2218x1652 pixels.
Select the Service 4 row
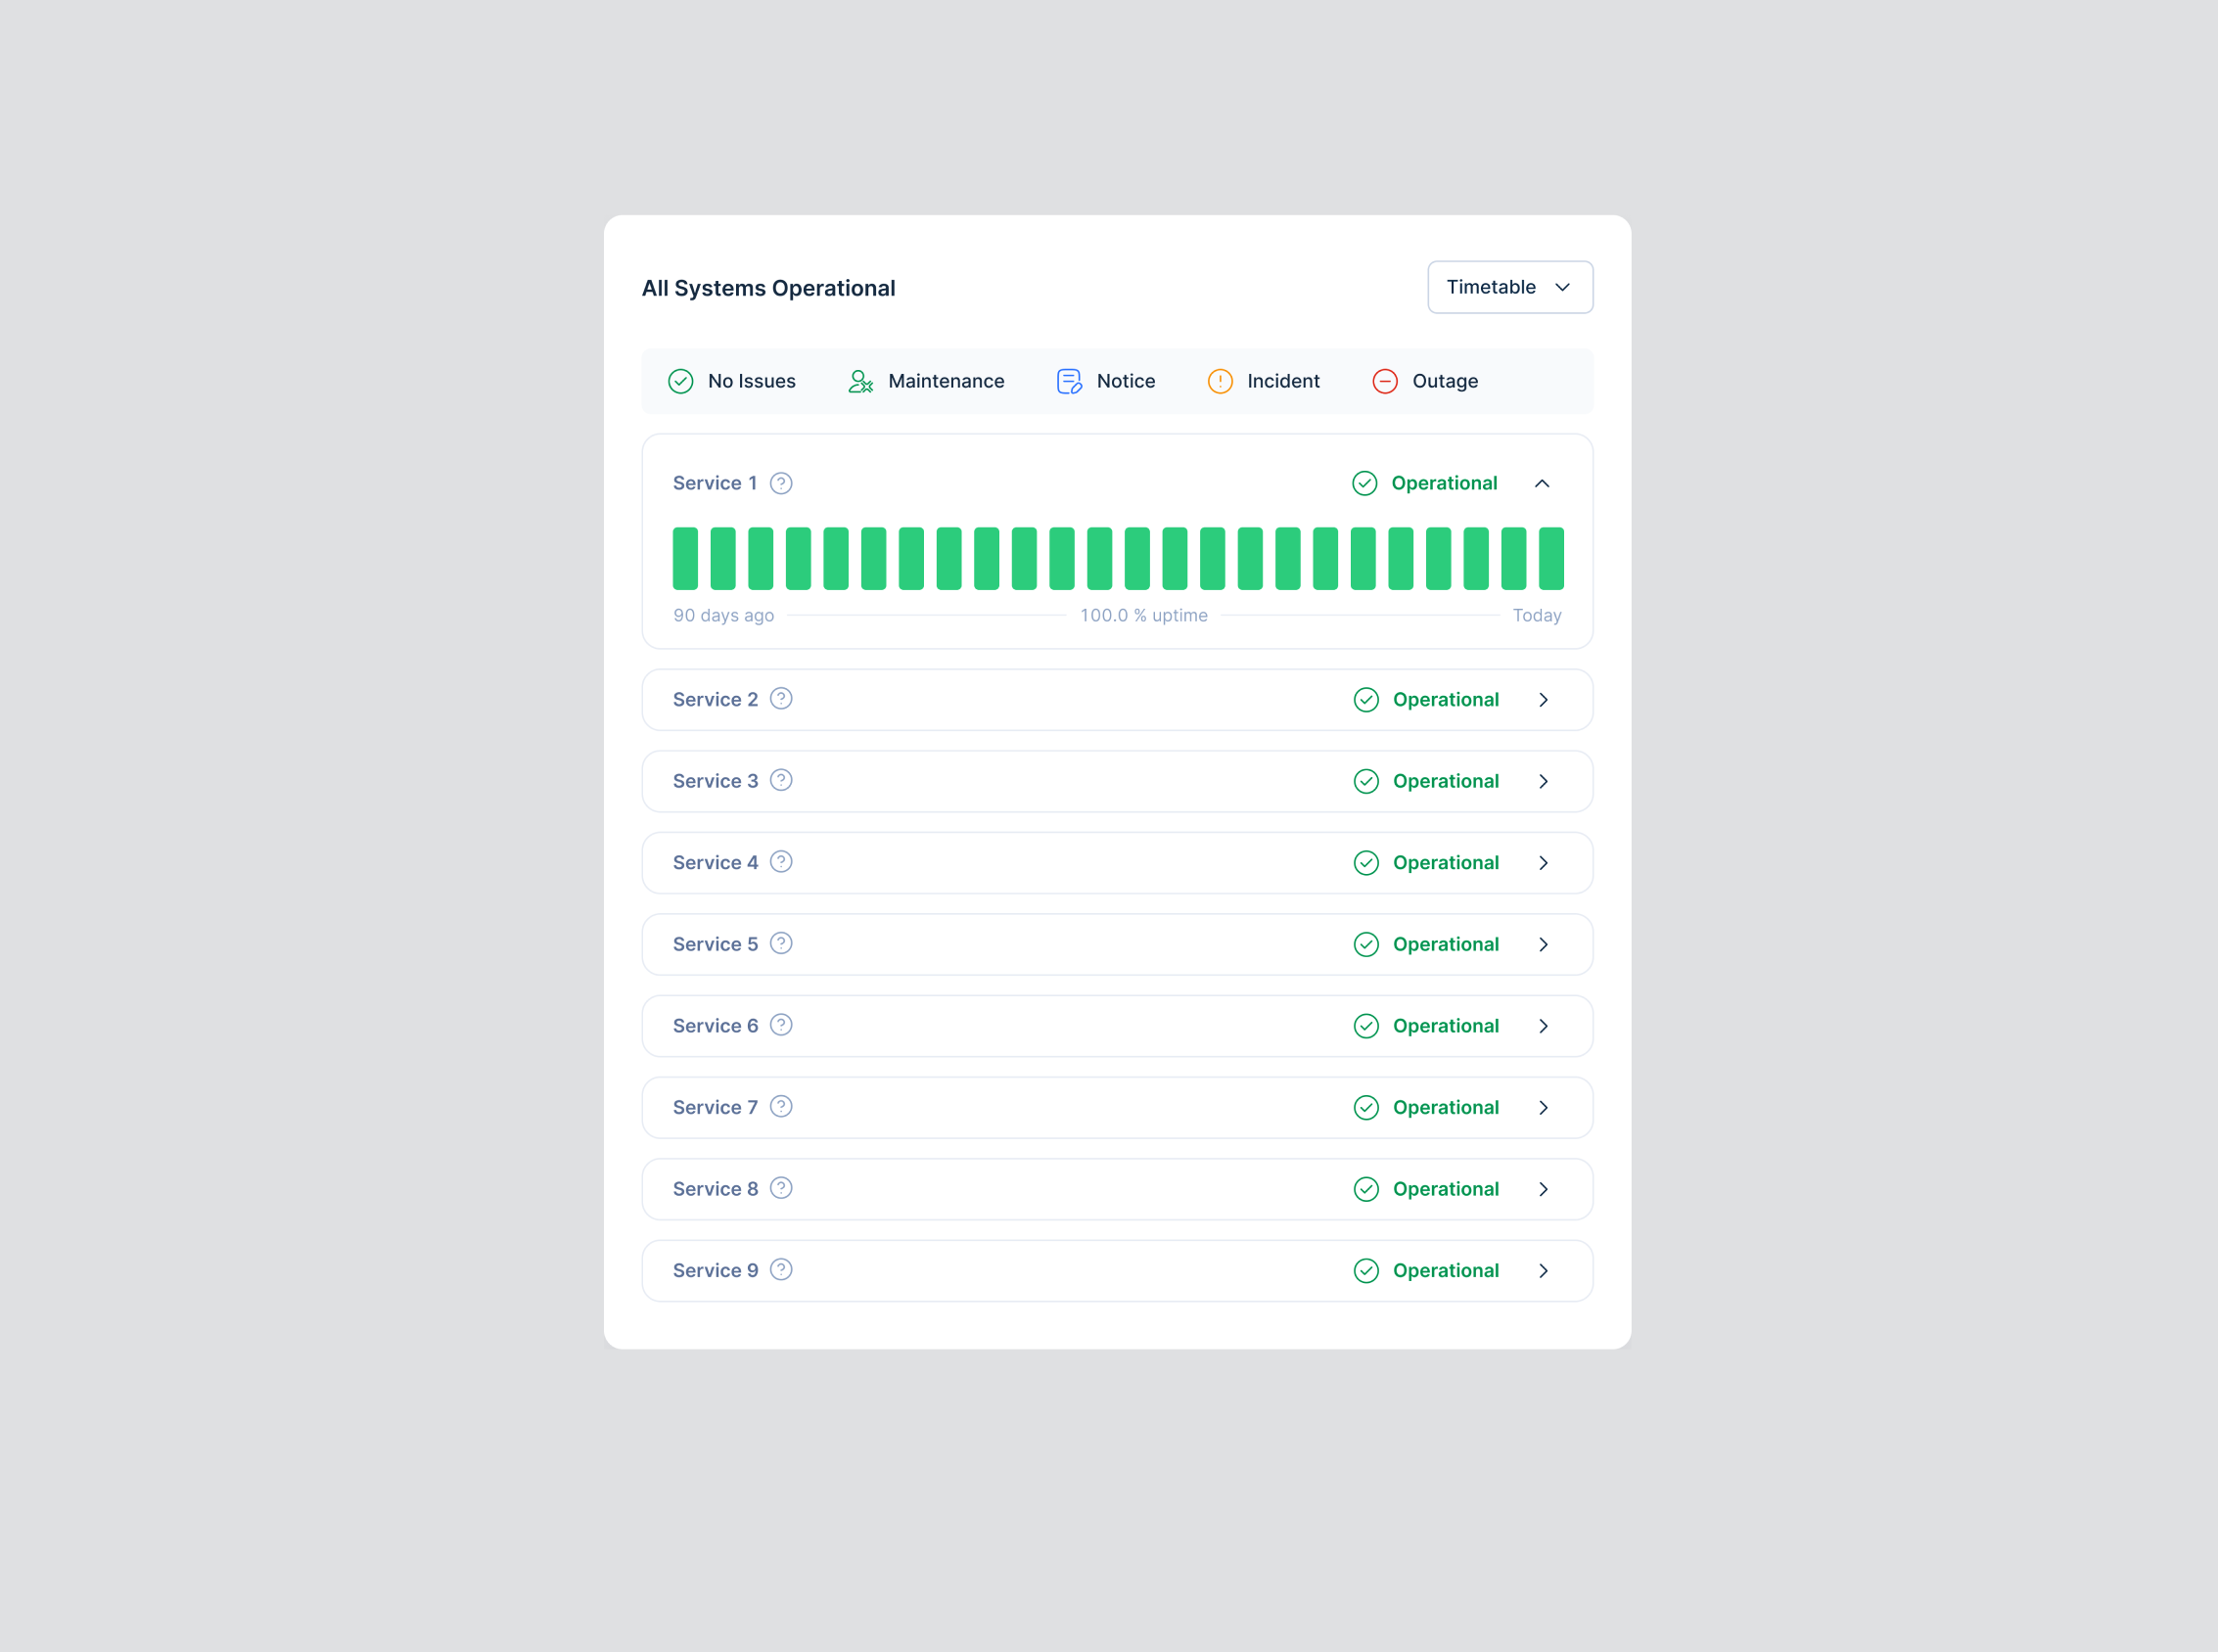click(1117, 862)
